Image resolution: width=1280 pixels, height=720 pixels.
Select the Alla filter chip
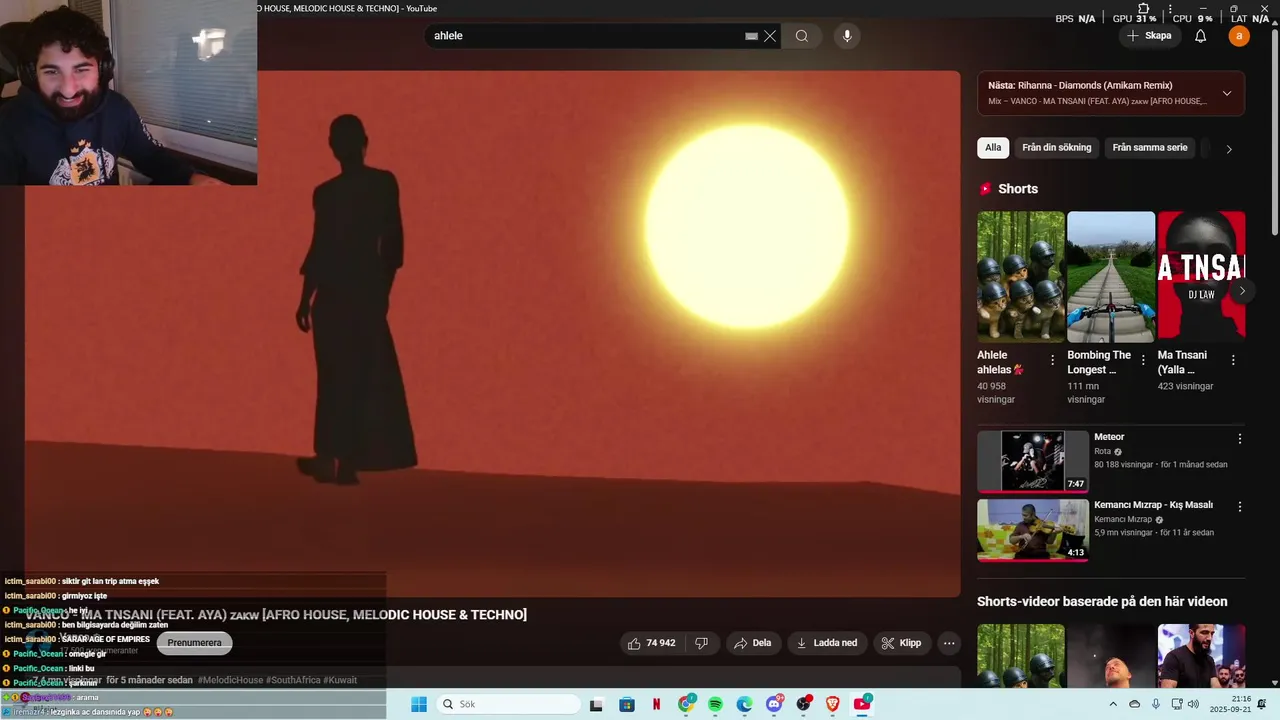click(993, 148)
